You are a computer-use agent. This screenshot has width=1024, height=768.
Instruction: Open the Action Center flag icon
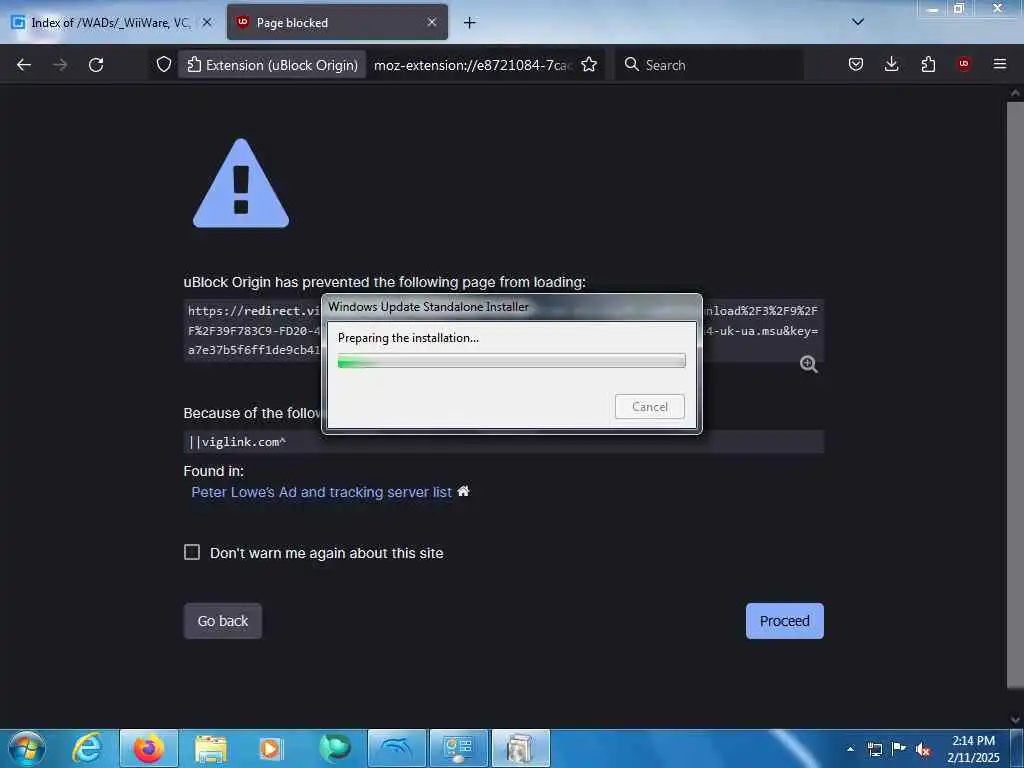[899, 749]
